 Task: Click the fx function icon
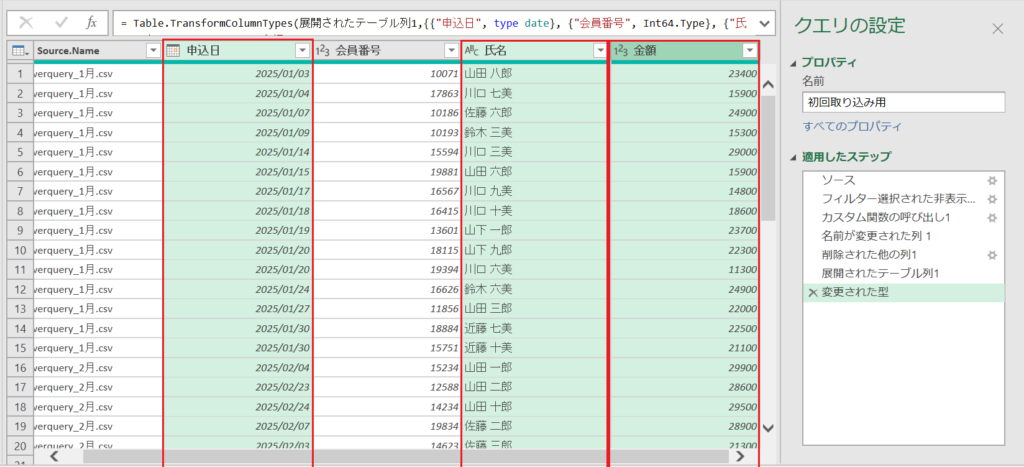[91, 23]
